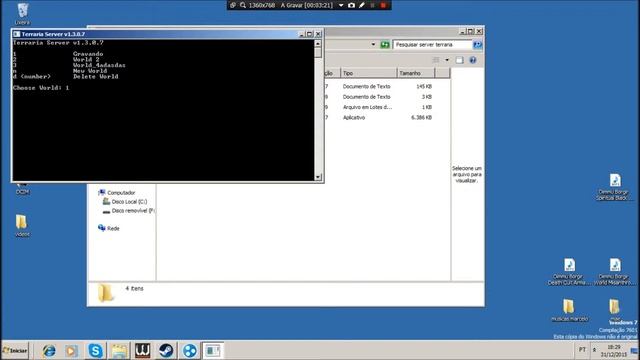This screenshot has height=360, width=640.
Task: Click the Explorer search magnifier button
Action: coord(478,44)
